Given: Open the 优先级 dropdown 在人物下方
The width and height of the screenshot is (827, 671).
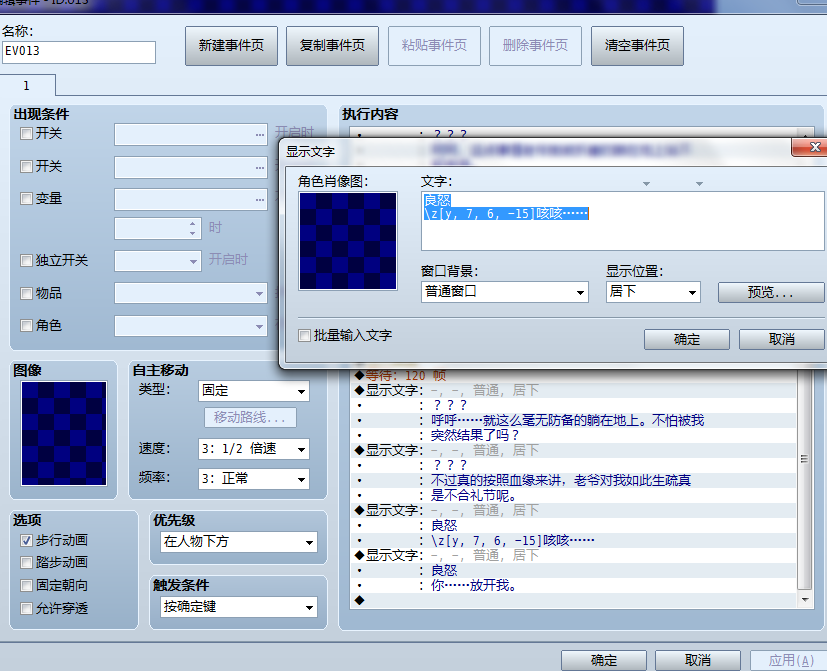Looking at the screenshot, I should point(238,542).
